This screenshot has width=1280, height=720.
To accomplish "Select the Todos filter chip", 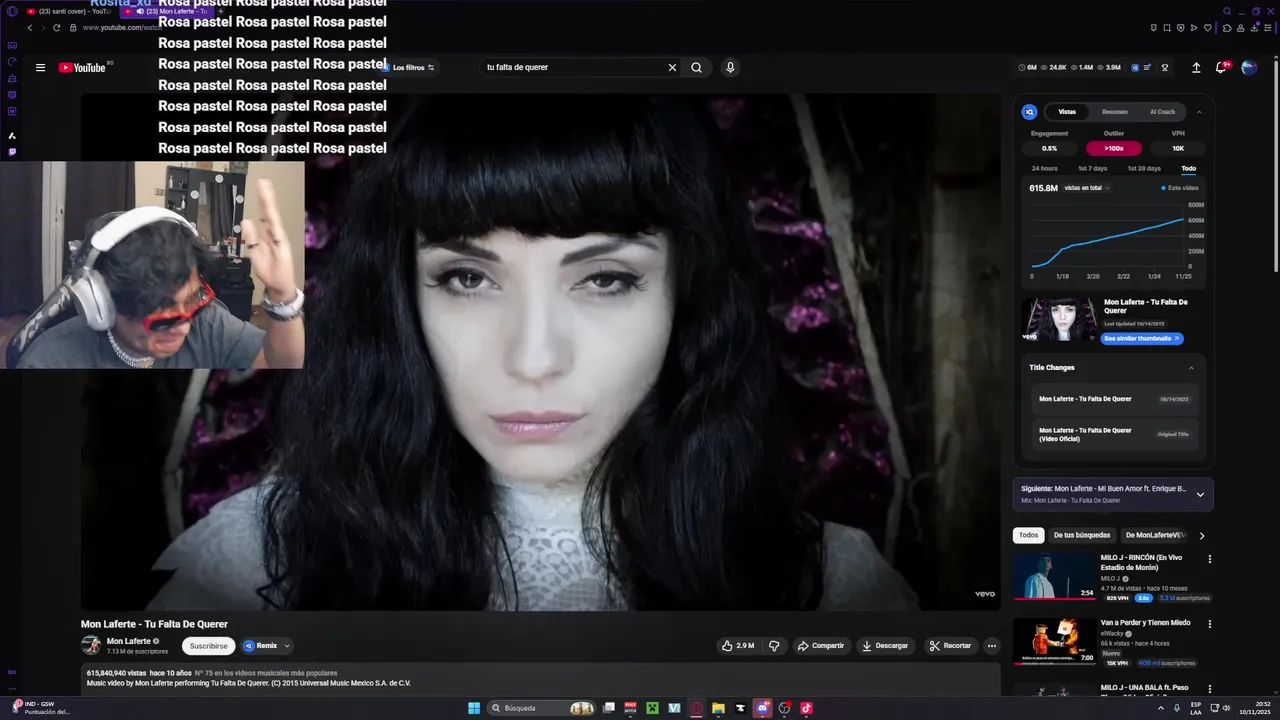I will click(x=1028, y=535).
